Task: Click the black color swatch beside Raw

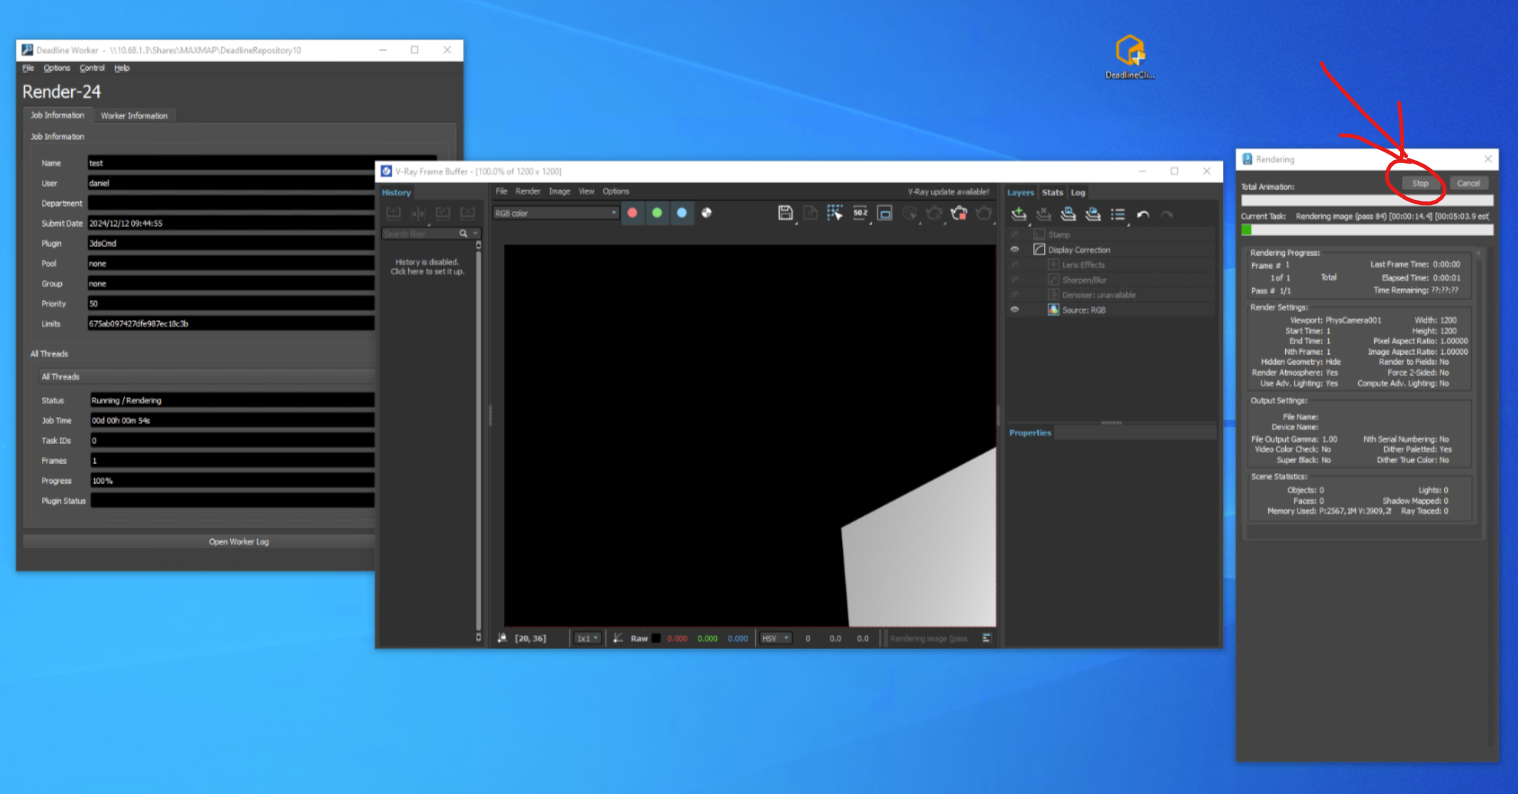Action: (656, 638)
